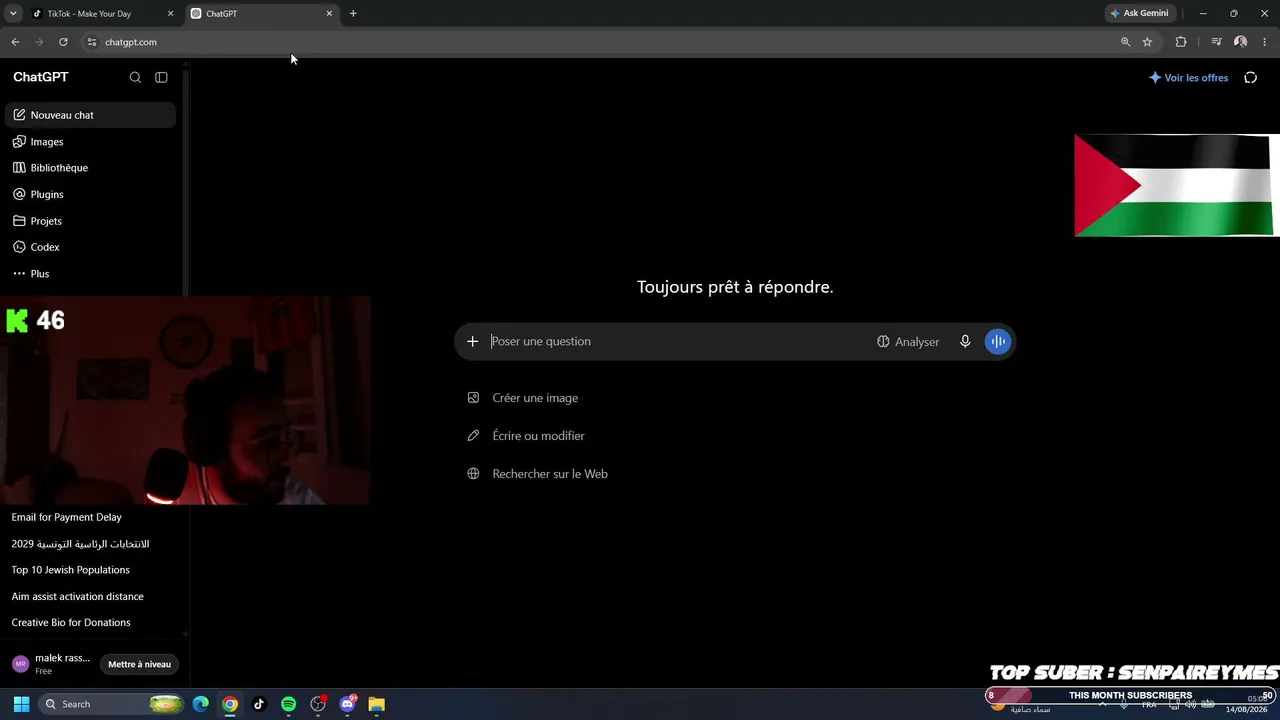This screenshot has width=1280, height=720.
Task: Bookmark this page with the star icon
Action: [x=1147, y=42]
